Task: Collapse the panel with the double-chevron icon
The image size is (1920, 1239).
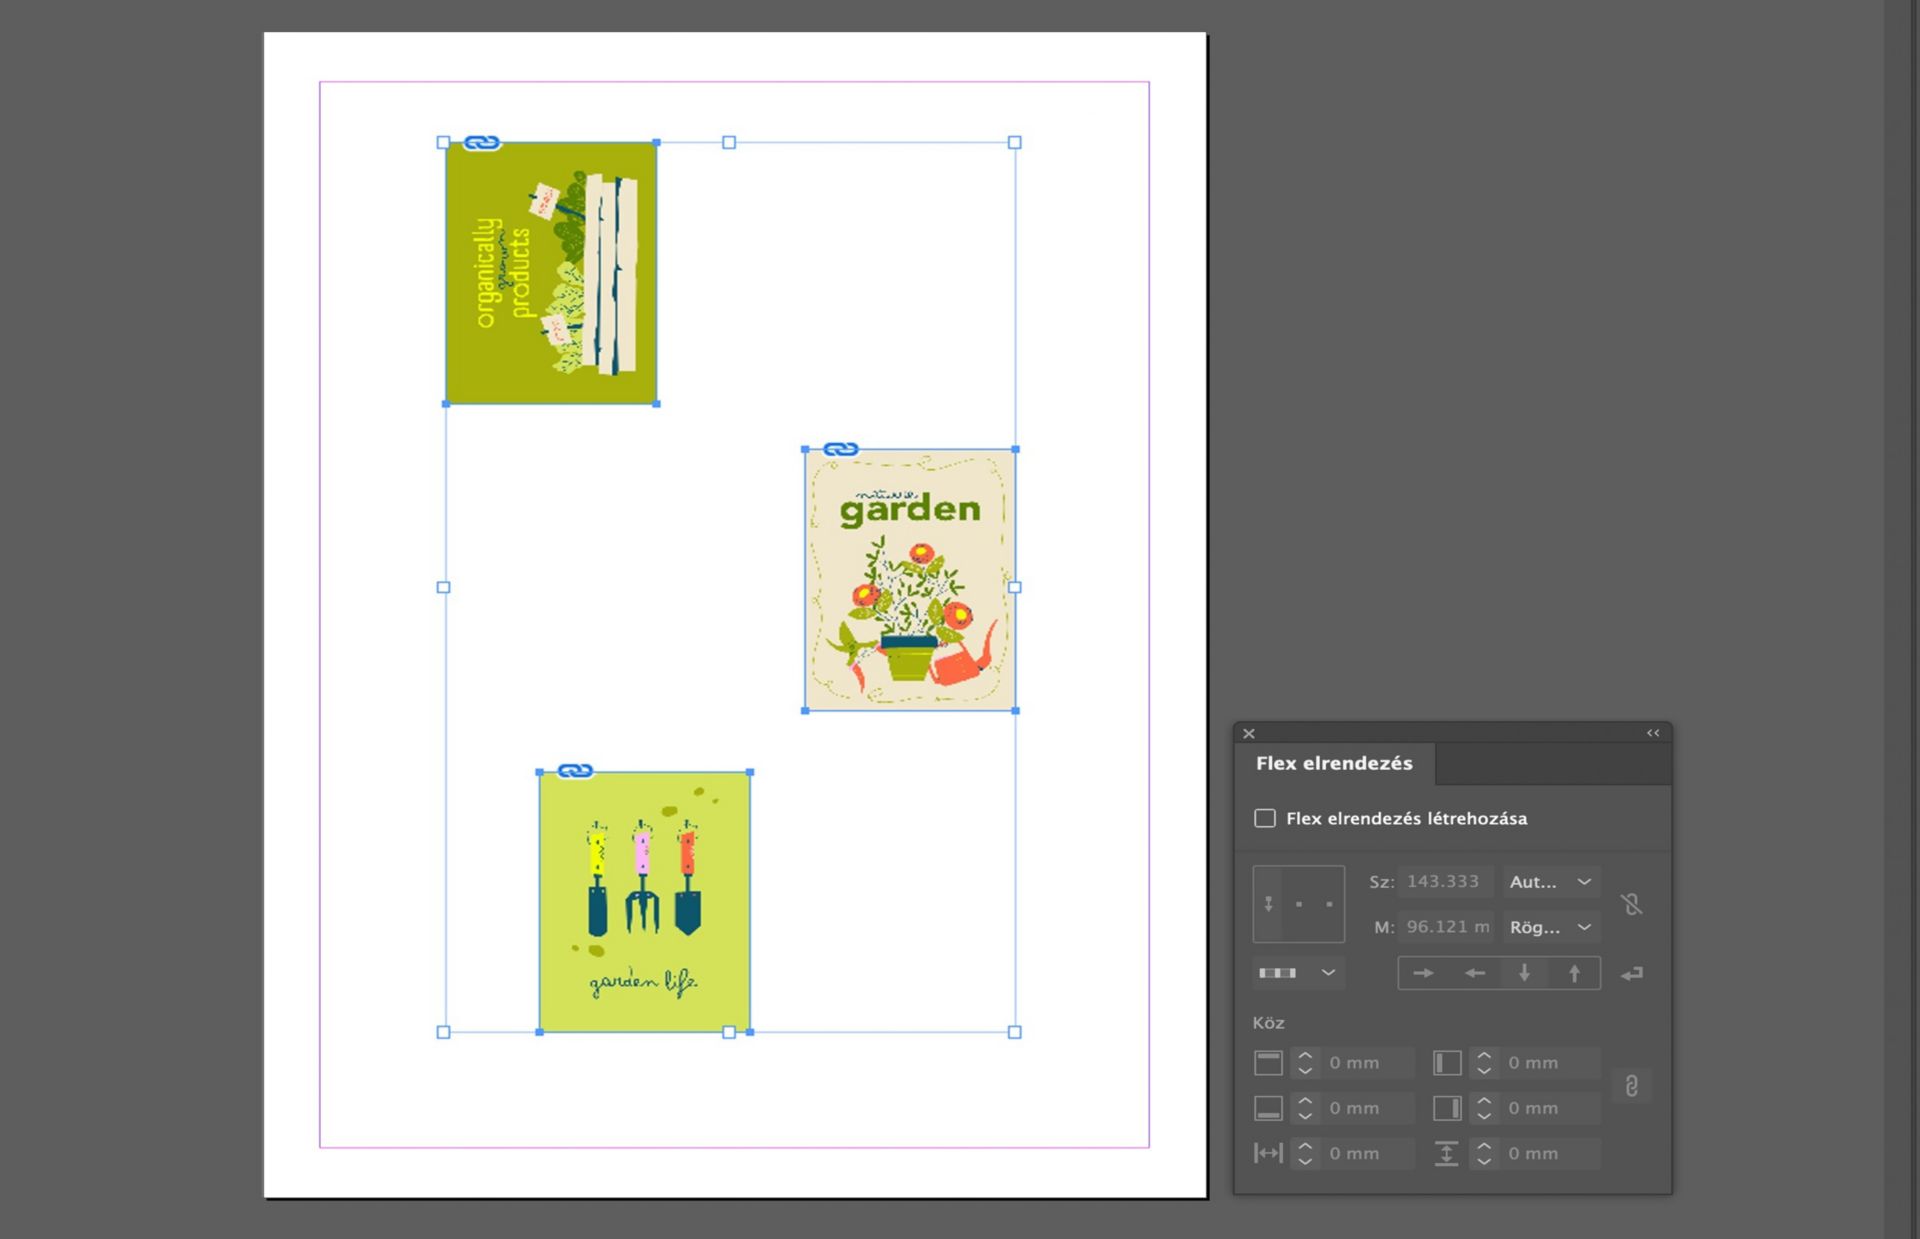Action: click(x=1653, y=733)
